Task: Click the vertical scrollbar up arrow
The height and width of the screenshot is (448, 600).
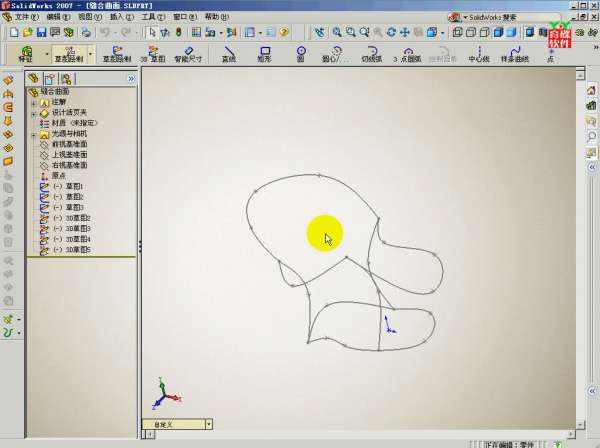Action: tap(580, 76)
